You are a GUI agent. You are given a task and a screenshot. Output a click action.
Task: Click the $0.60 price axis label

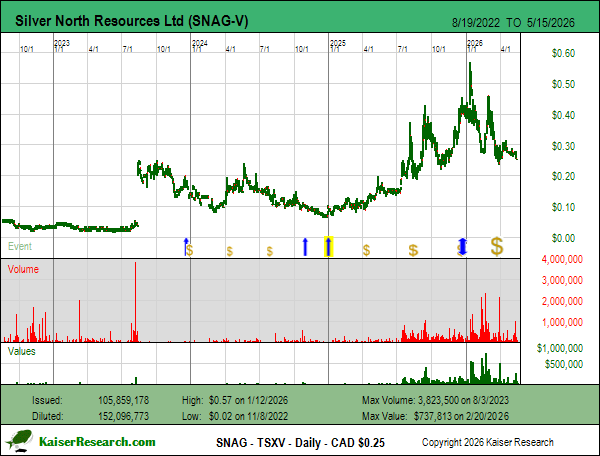pyautogui.click(x=563, y=53)
